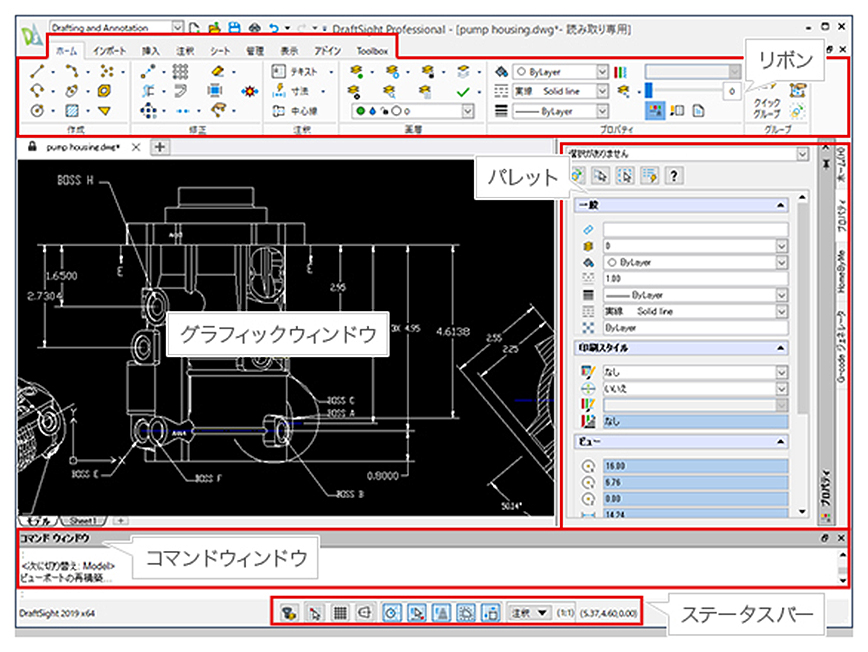Switch to the Sheet1 layout tab
The image size is (868, 652).
click(x=82, y=519)
